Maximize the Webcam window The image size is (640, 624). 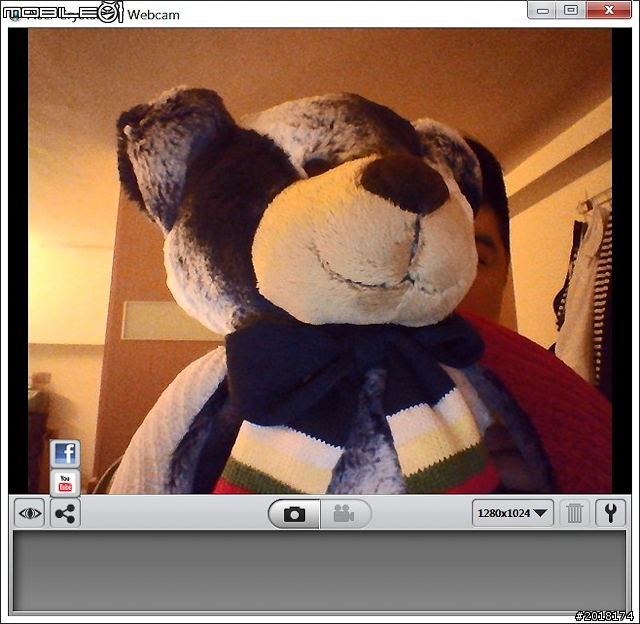click(x=571, y=10)
